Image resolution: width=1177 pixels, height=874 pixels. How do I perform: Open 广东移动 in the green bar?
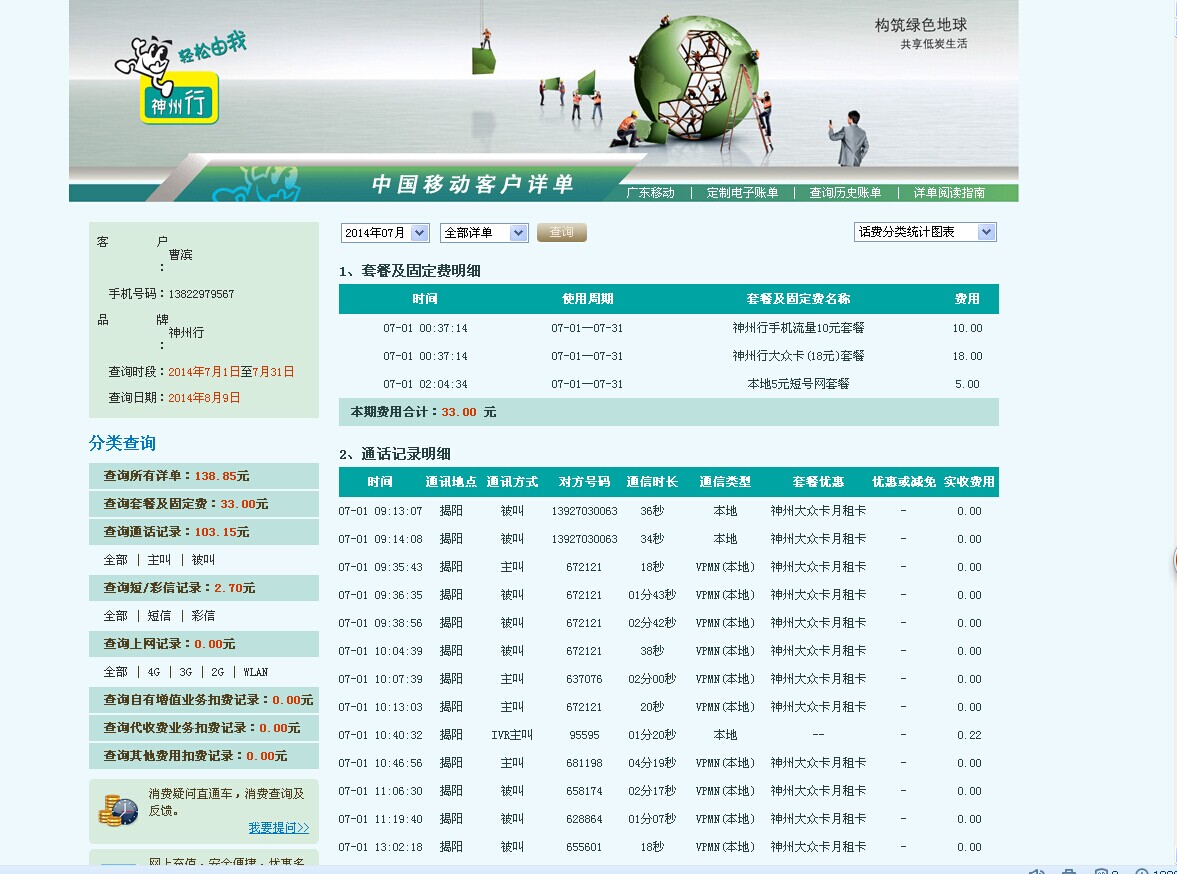651,193
